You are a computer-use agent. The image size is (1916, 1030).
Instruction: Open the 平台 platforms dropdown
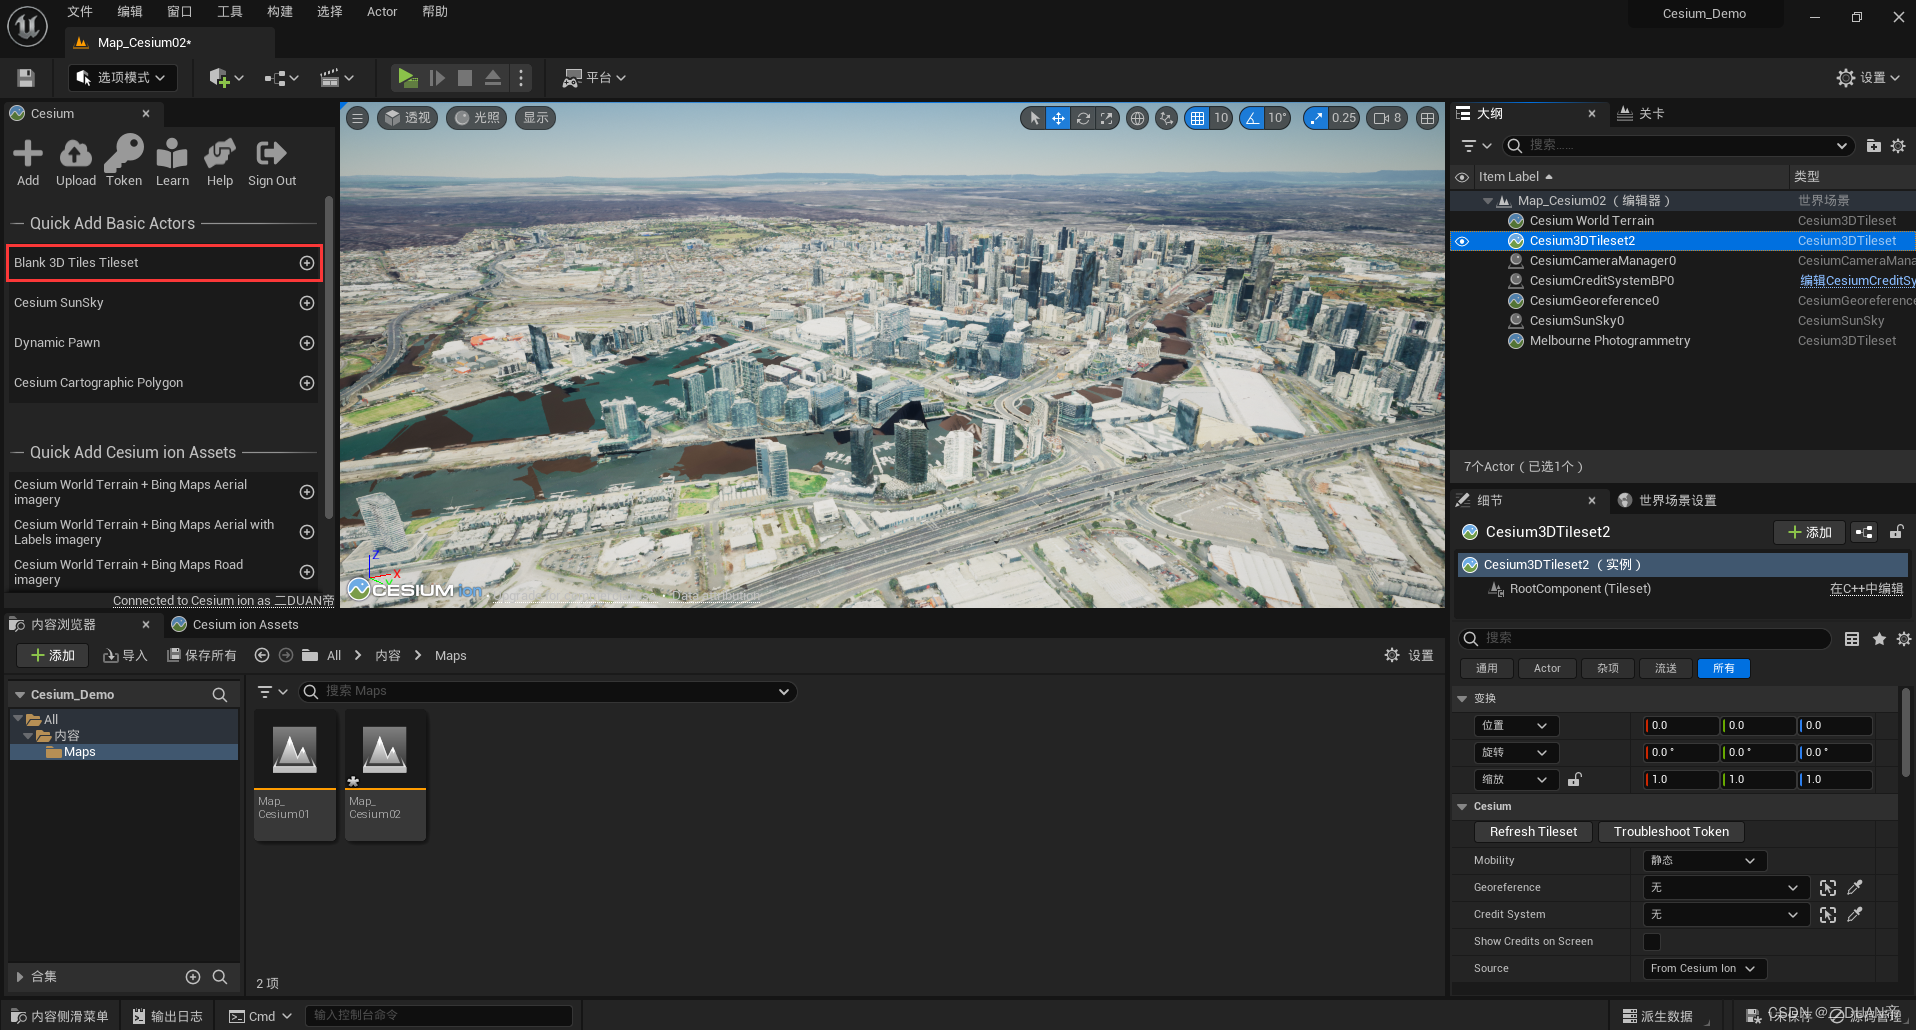[594, 78]
